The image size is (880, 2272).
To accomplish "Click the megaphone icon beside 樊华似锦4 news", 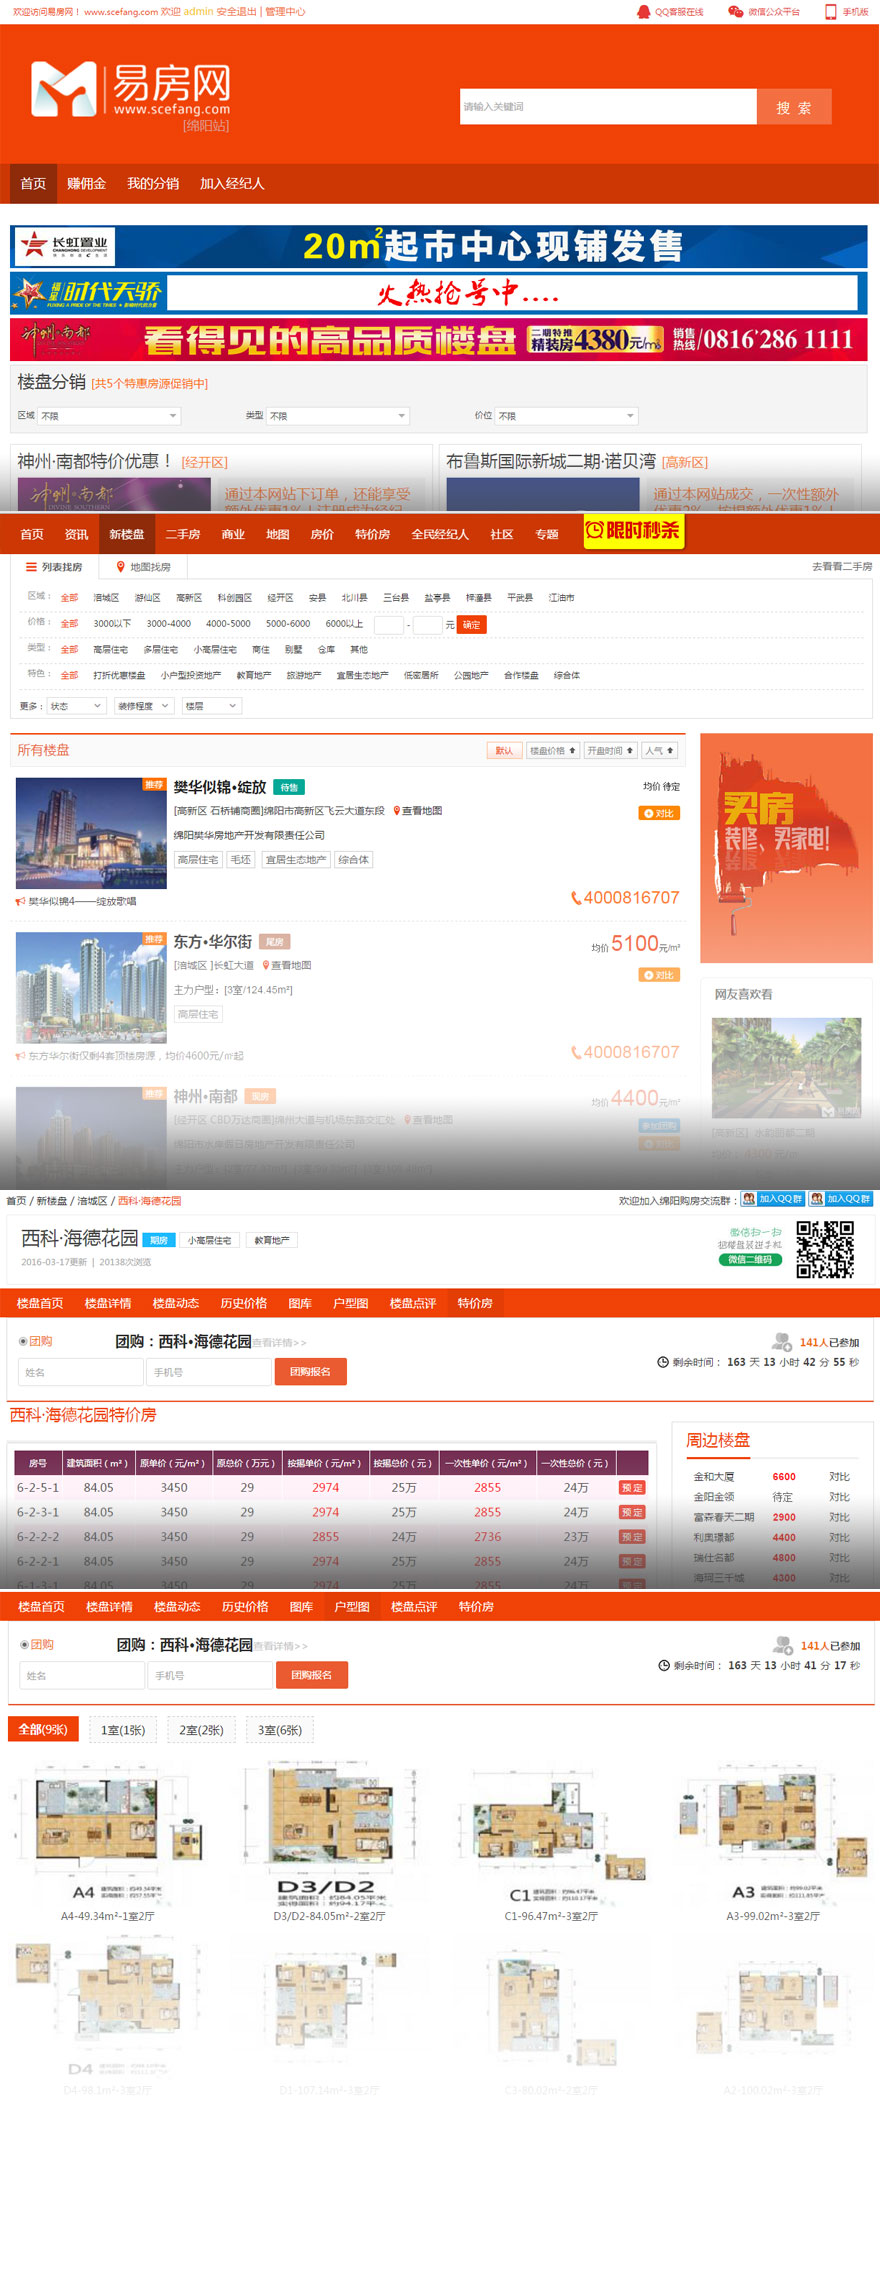I will [20, 901].
